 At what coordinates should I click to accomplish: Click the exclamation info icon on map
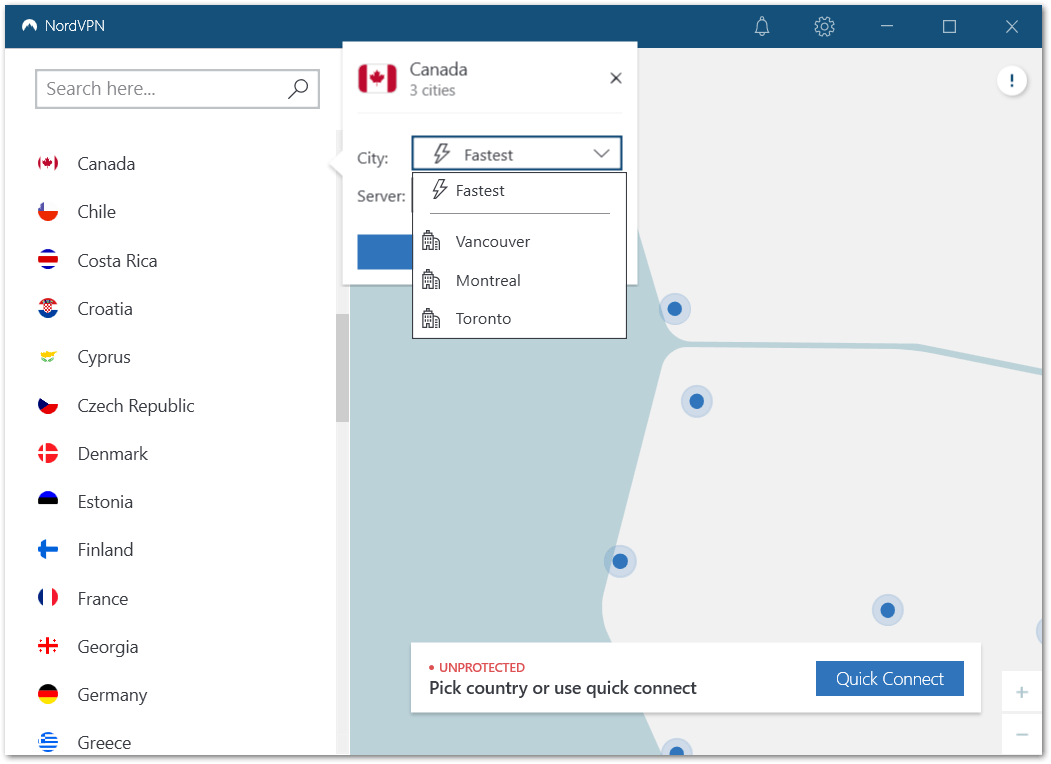tap(1011, 81)
